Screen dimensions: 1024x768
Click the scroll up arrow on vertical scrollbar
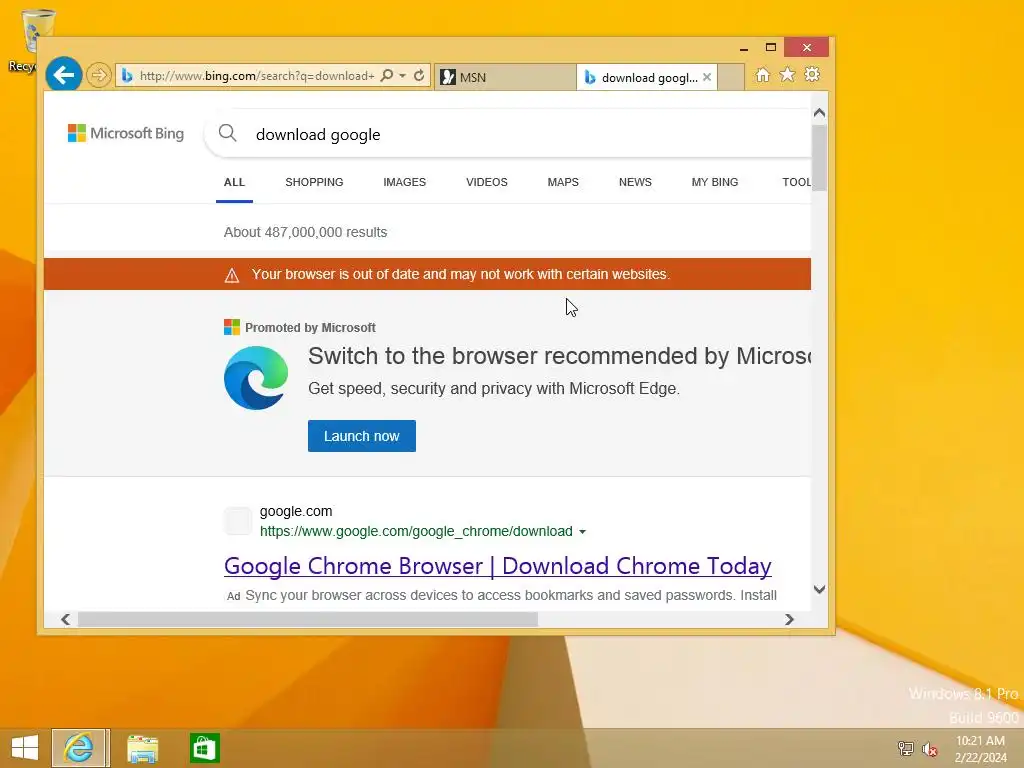[x=820, y=112]
